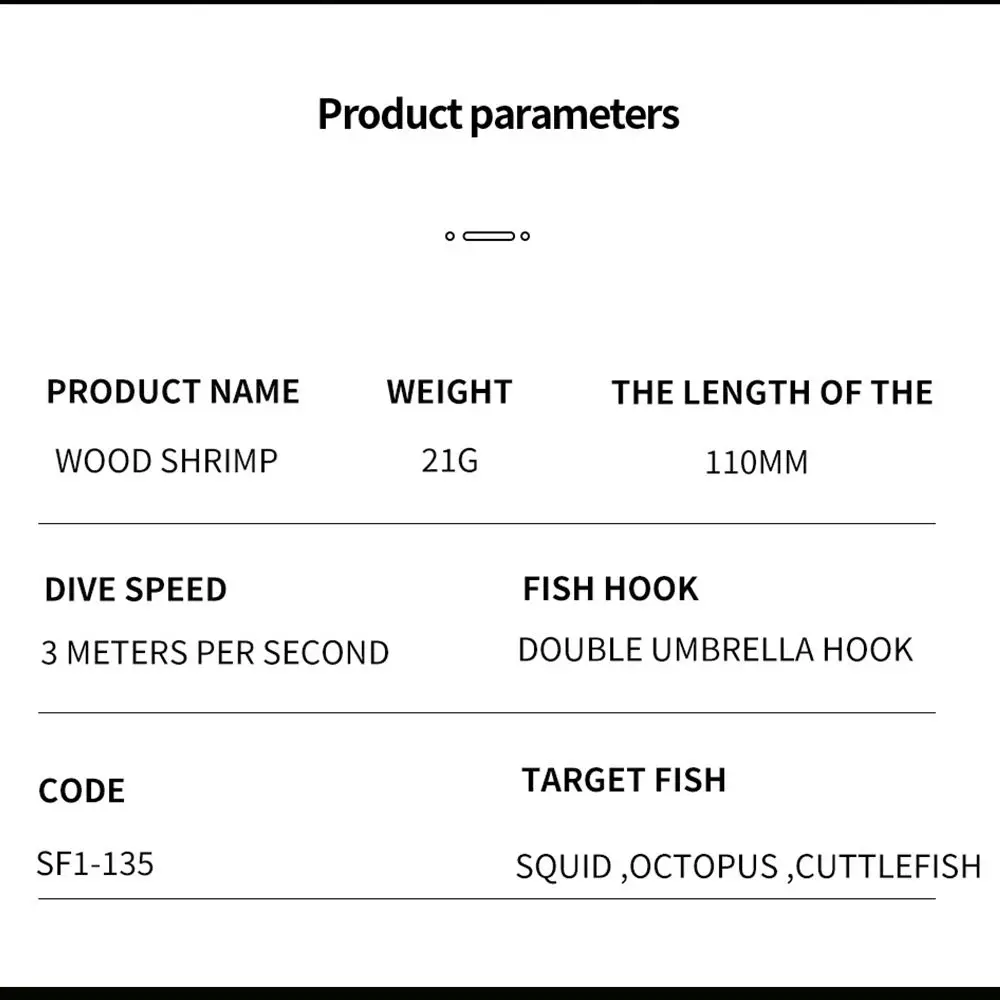1000x1000 pixels.
Task: Click the small left dot of the divider ornament
Action: point(450,236)
